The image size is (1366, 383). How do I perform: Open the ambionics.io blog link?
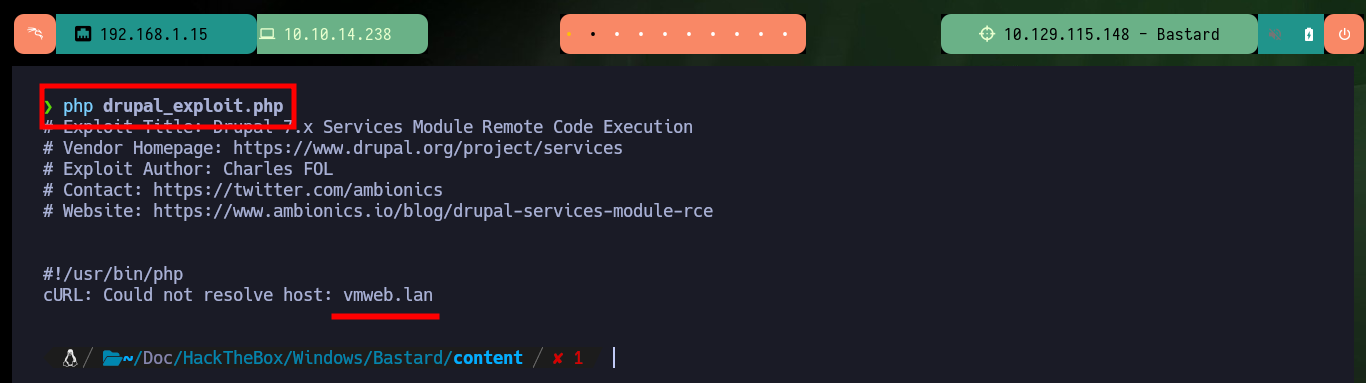[x=433, y=211]
